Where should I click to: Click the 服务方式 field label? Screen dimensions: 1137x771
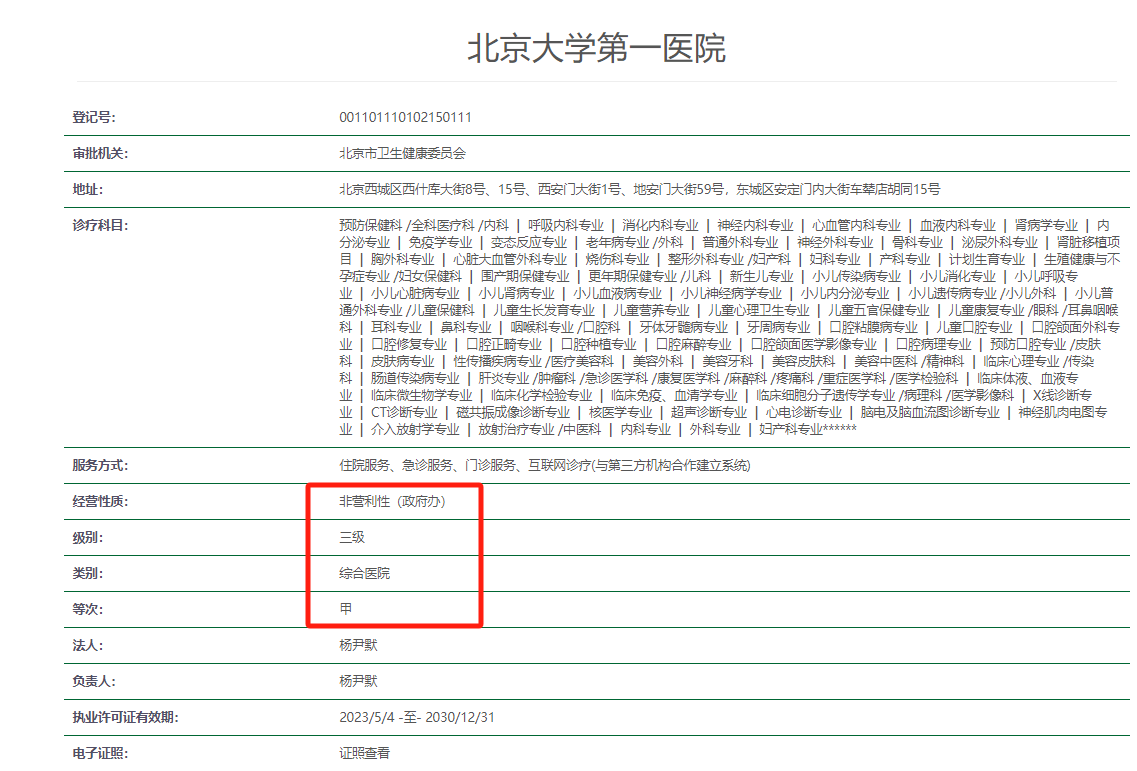coord(100,465)
